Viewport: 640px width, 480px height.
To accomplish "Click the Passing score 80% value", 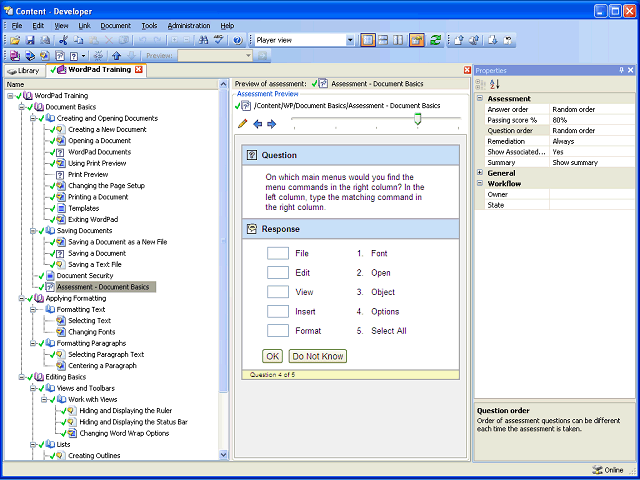I will tap(592, 120).
